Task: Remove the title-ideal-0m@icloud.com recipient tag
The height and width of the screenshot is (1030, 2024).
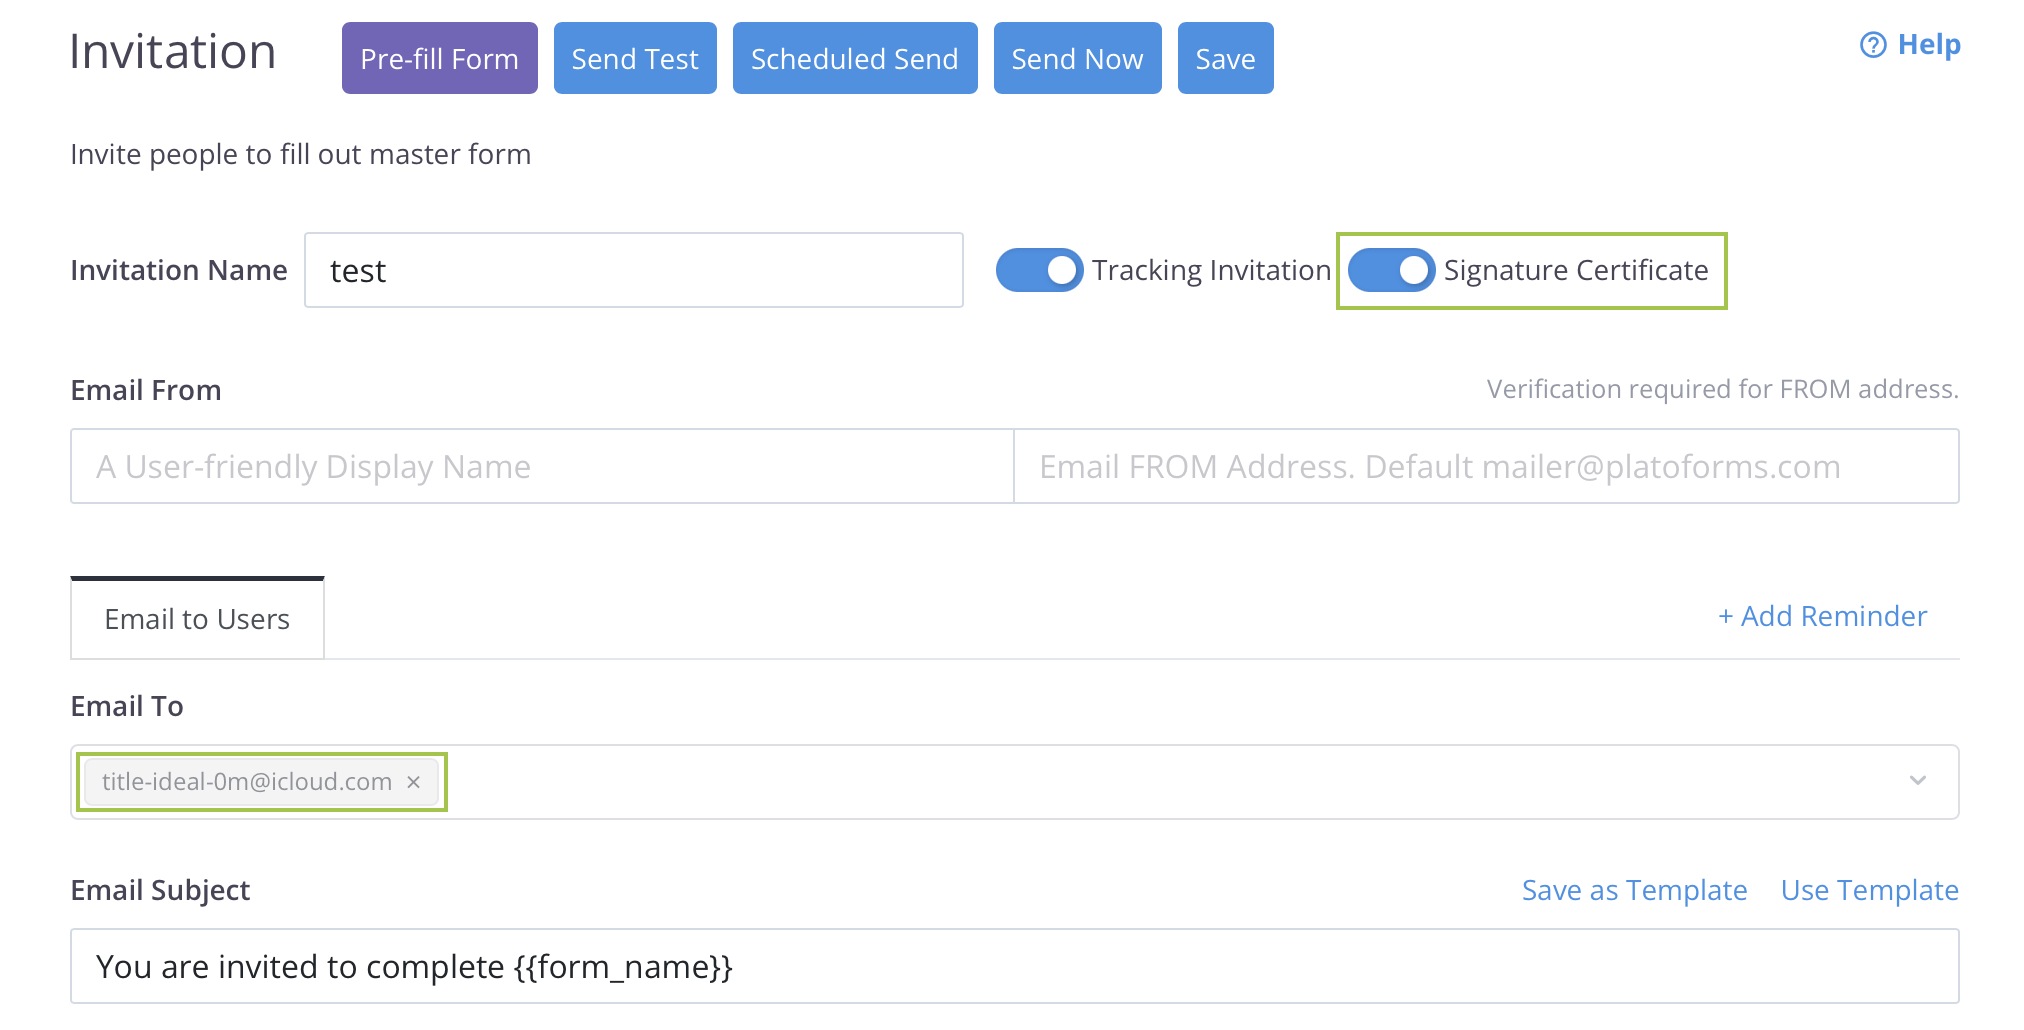Action: [414, 782]
